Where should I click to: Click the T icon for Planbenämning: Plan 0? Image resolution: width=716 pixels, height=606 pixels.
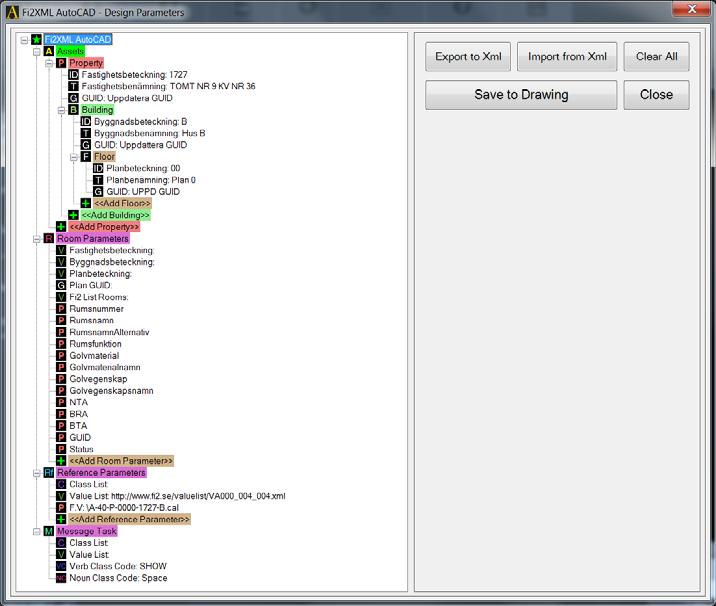98,180
